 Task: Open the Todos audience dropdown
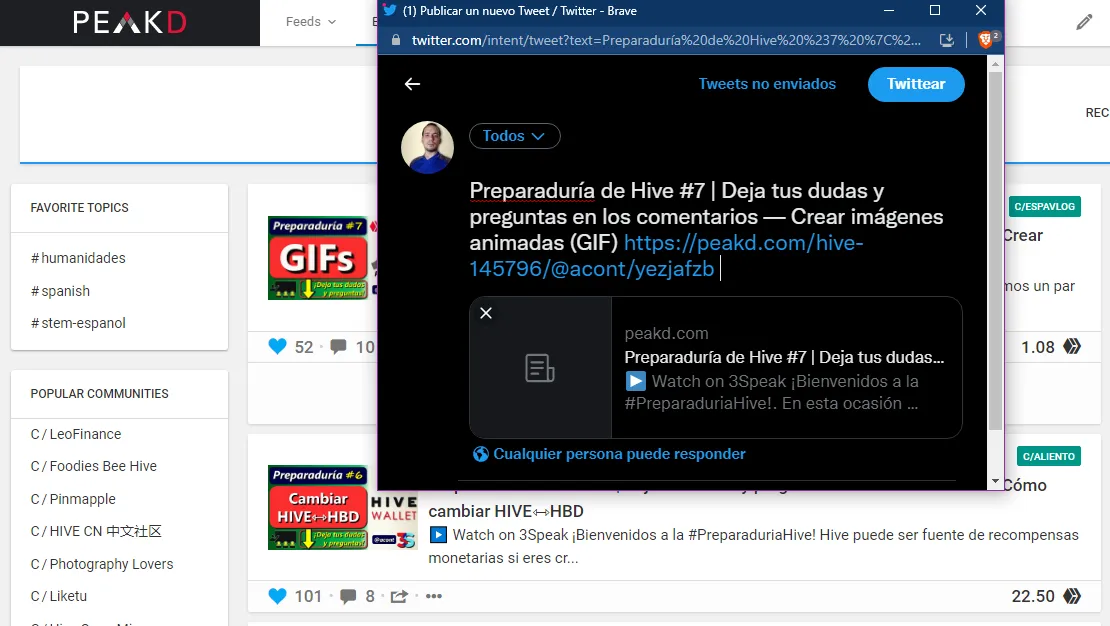tap(515, 136)
